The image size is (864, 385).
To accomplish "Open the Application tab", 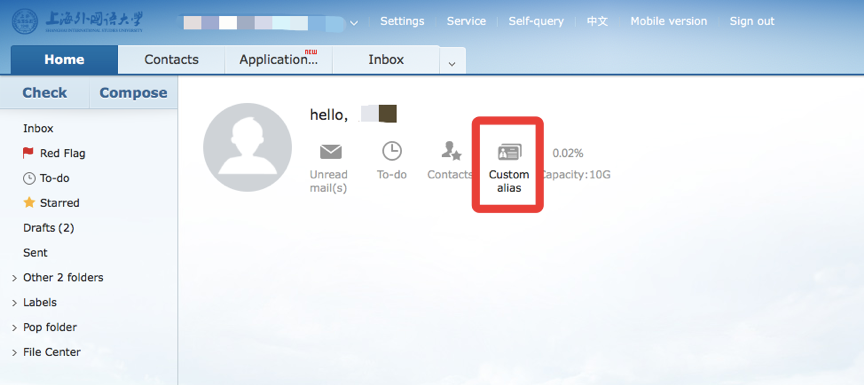I will pos(278,59).
